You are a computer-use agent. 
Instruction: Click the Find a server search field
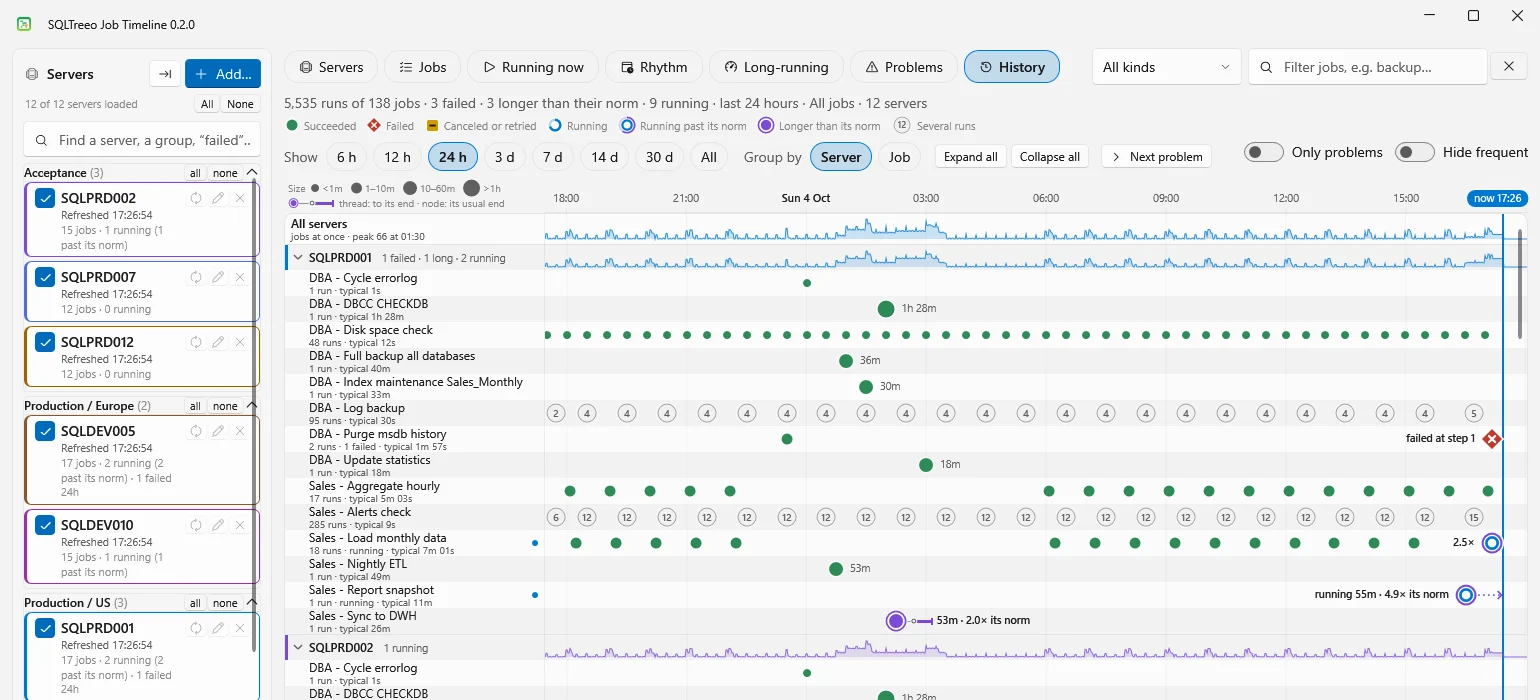(x=142, y=141)
